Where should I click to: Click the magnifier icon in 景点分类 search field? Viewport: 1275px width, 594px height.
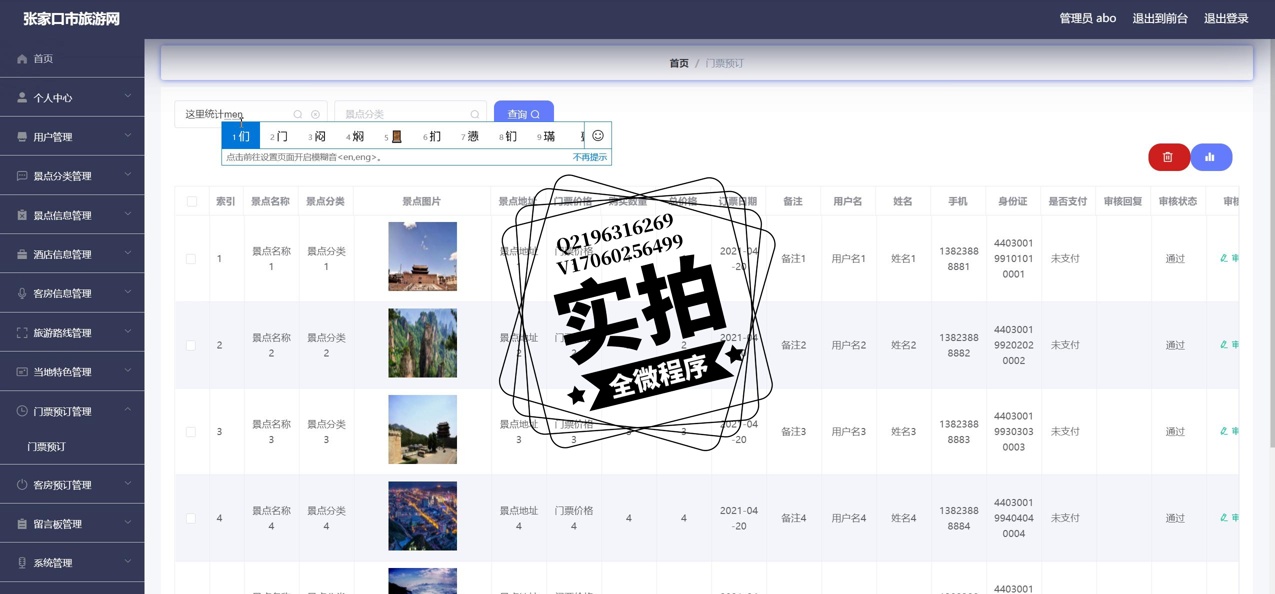474,115
